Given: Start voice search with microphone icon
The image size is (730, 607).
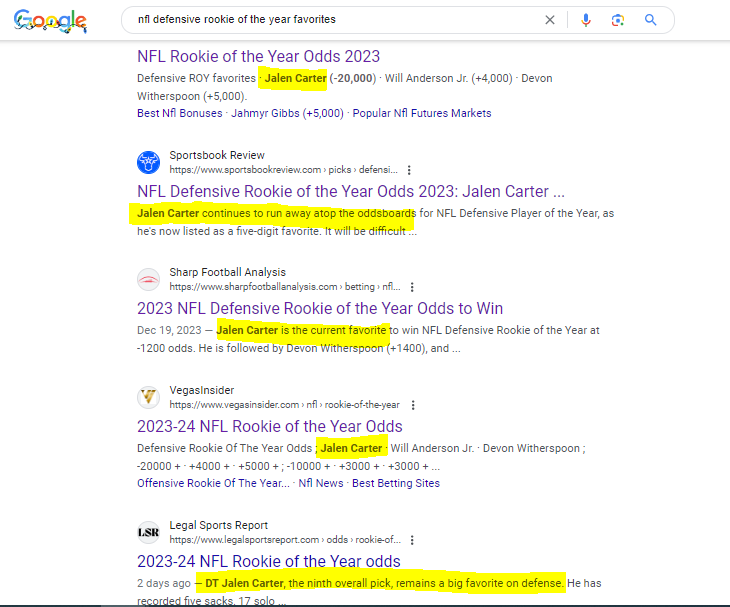Looking at the screenshot, I should point(586,20).
